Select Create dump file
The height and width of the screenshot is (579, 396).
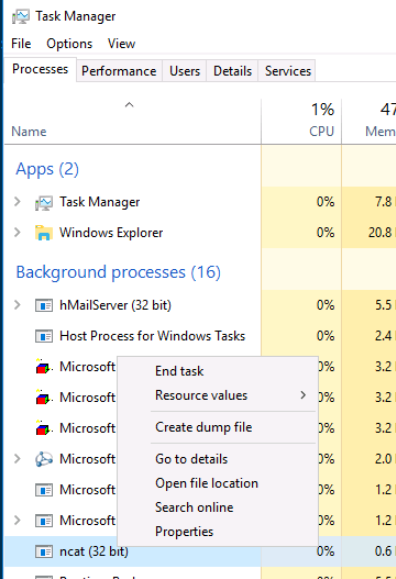point(218,427)
